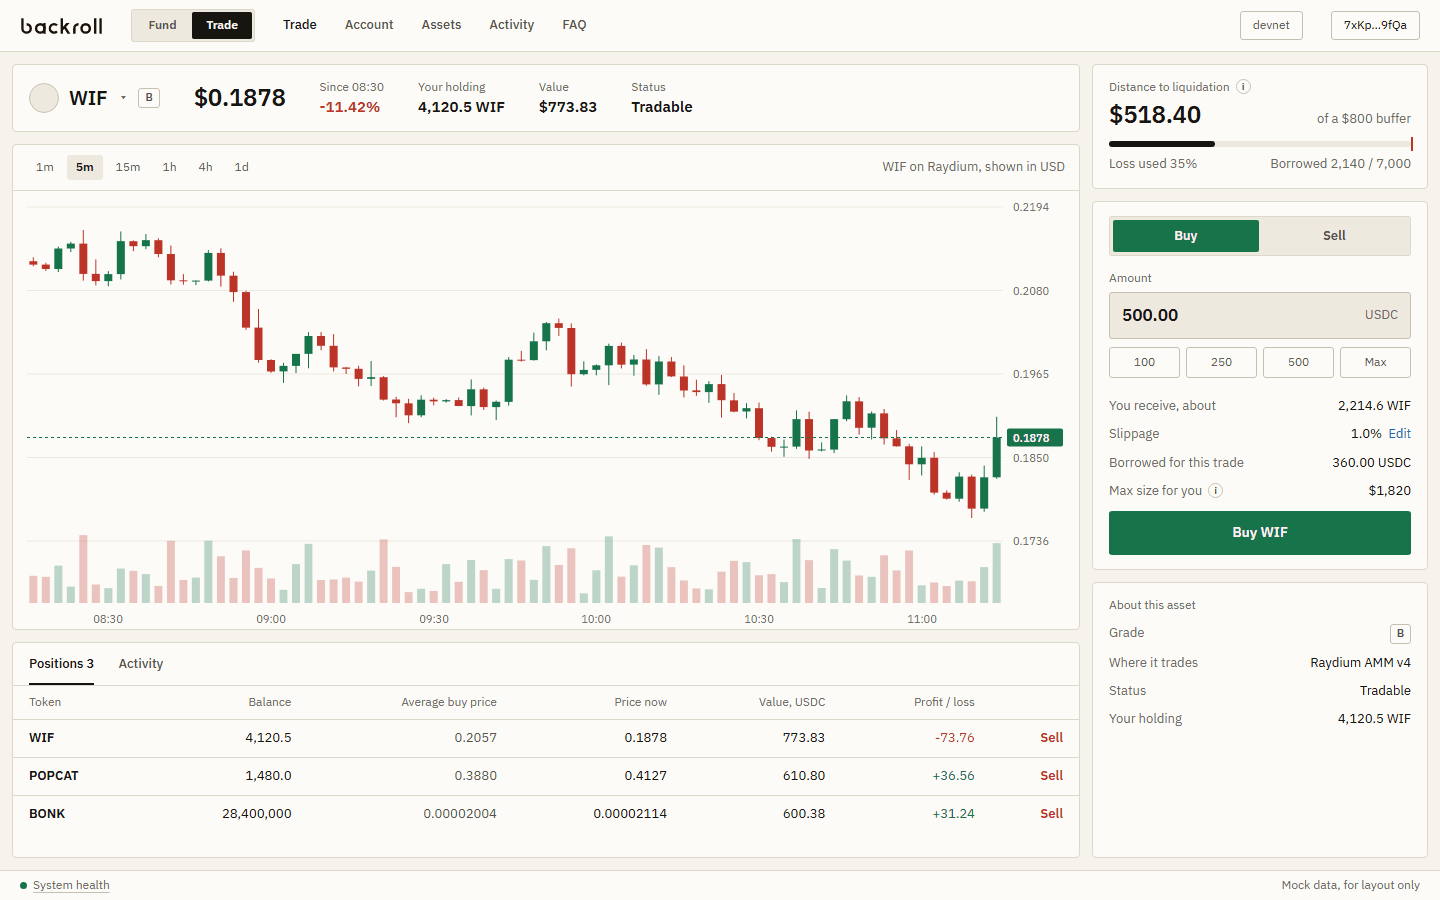Image resolution: width=1440 pixels, height=900 pixels.
Task: Open the backroll logo home link
Action: click(x=61, y=25)
